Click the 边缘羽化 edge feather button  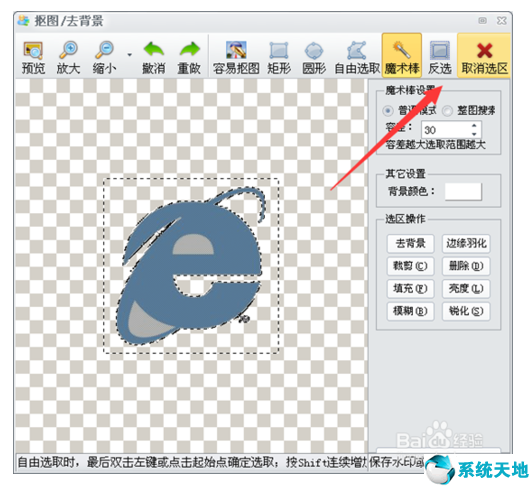click(466, 243)
